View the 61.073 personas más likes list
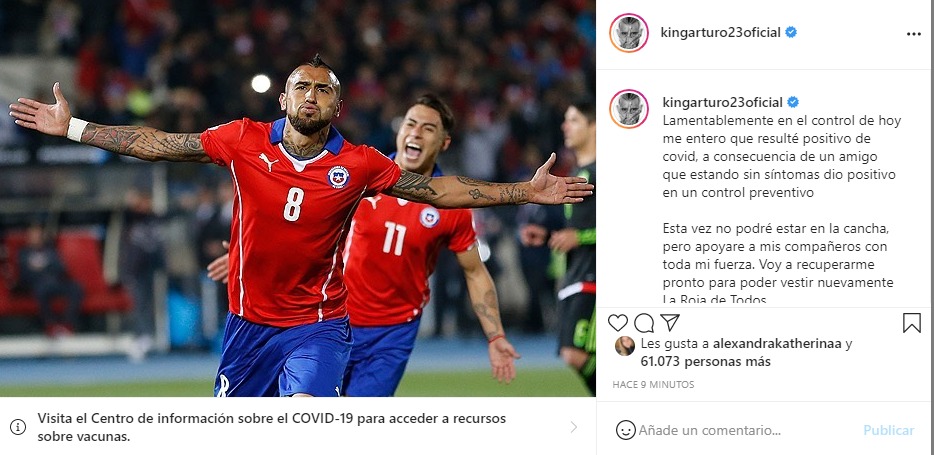Viewport: 934px width, 455px height. 705,361
